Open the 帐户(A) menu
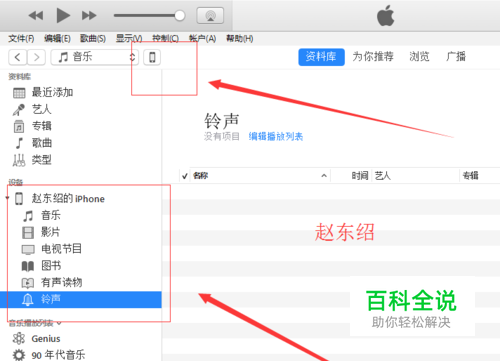500x361 pixels. [202, 39]
